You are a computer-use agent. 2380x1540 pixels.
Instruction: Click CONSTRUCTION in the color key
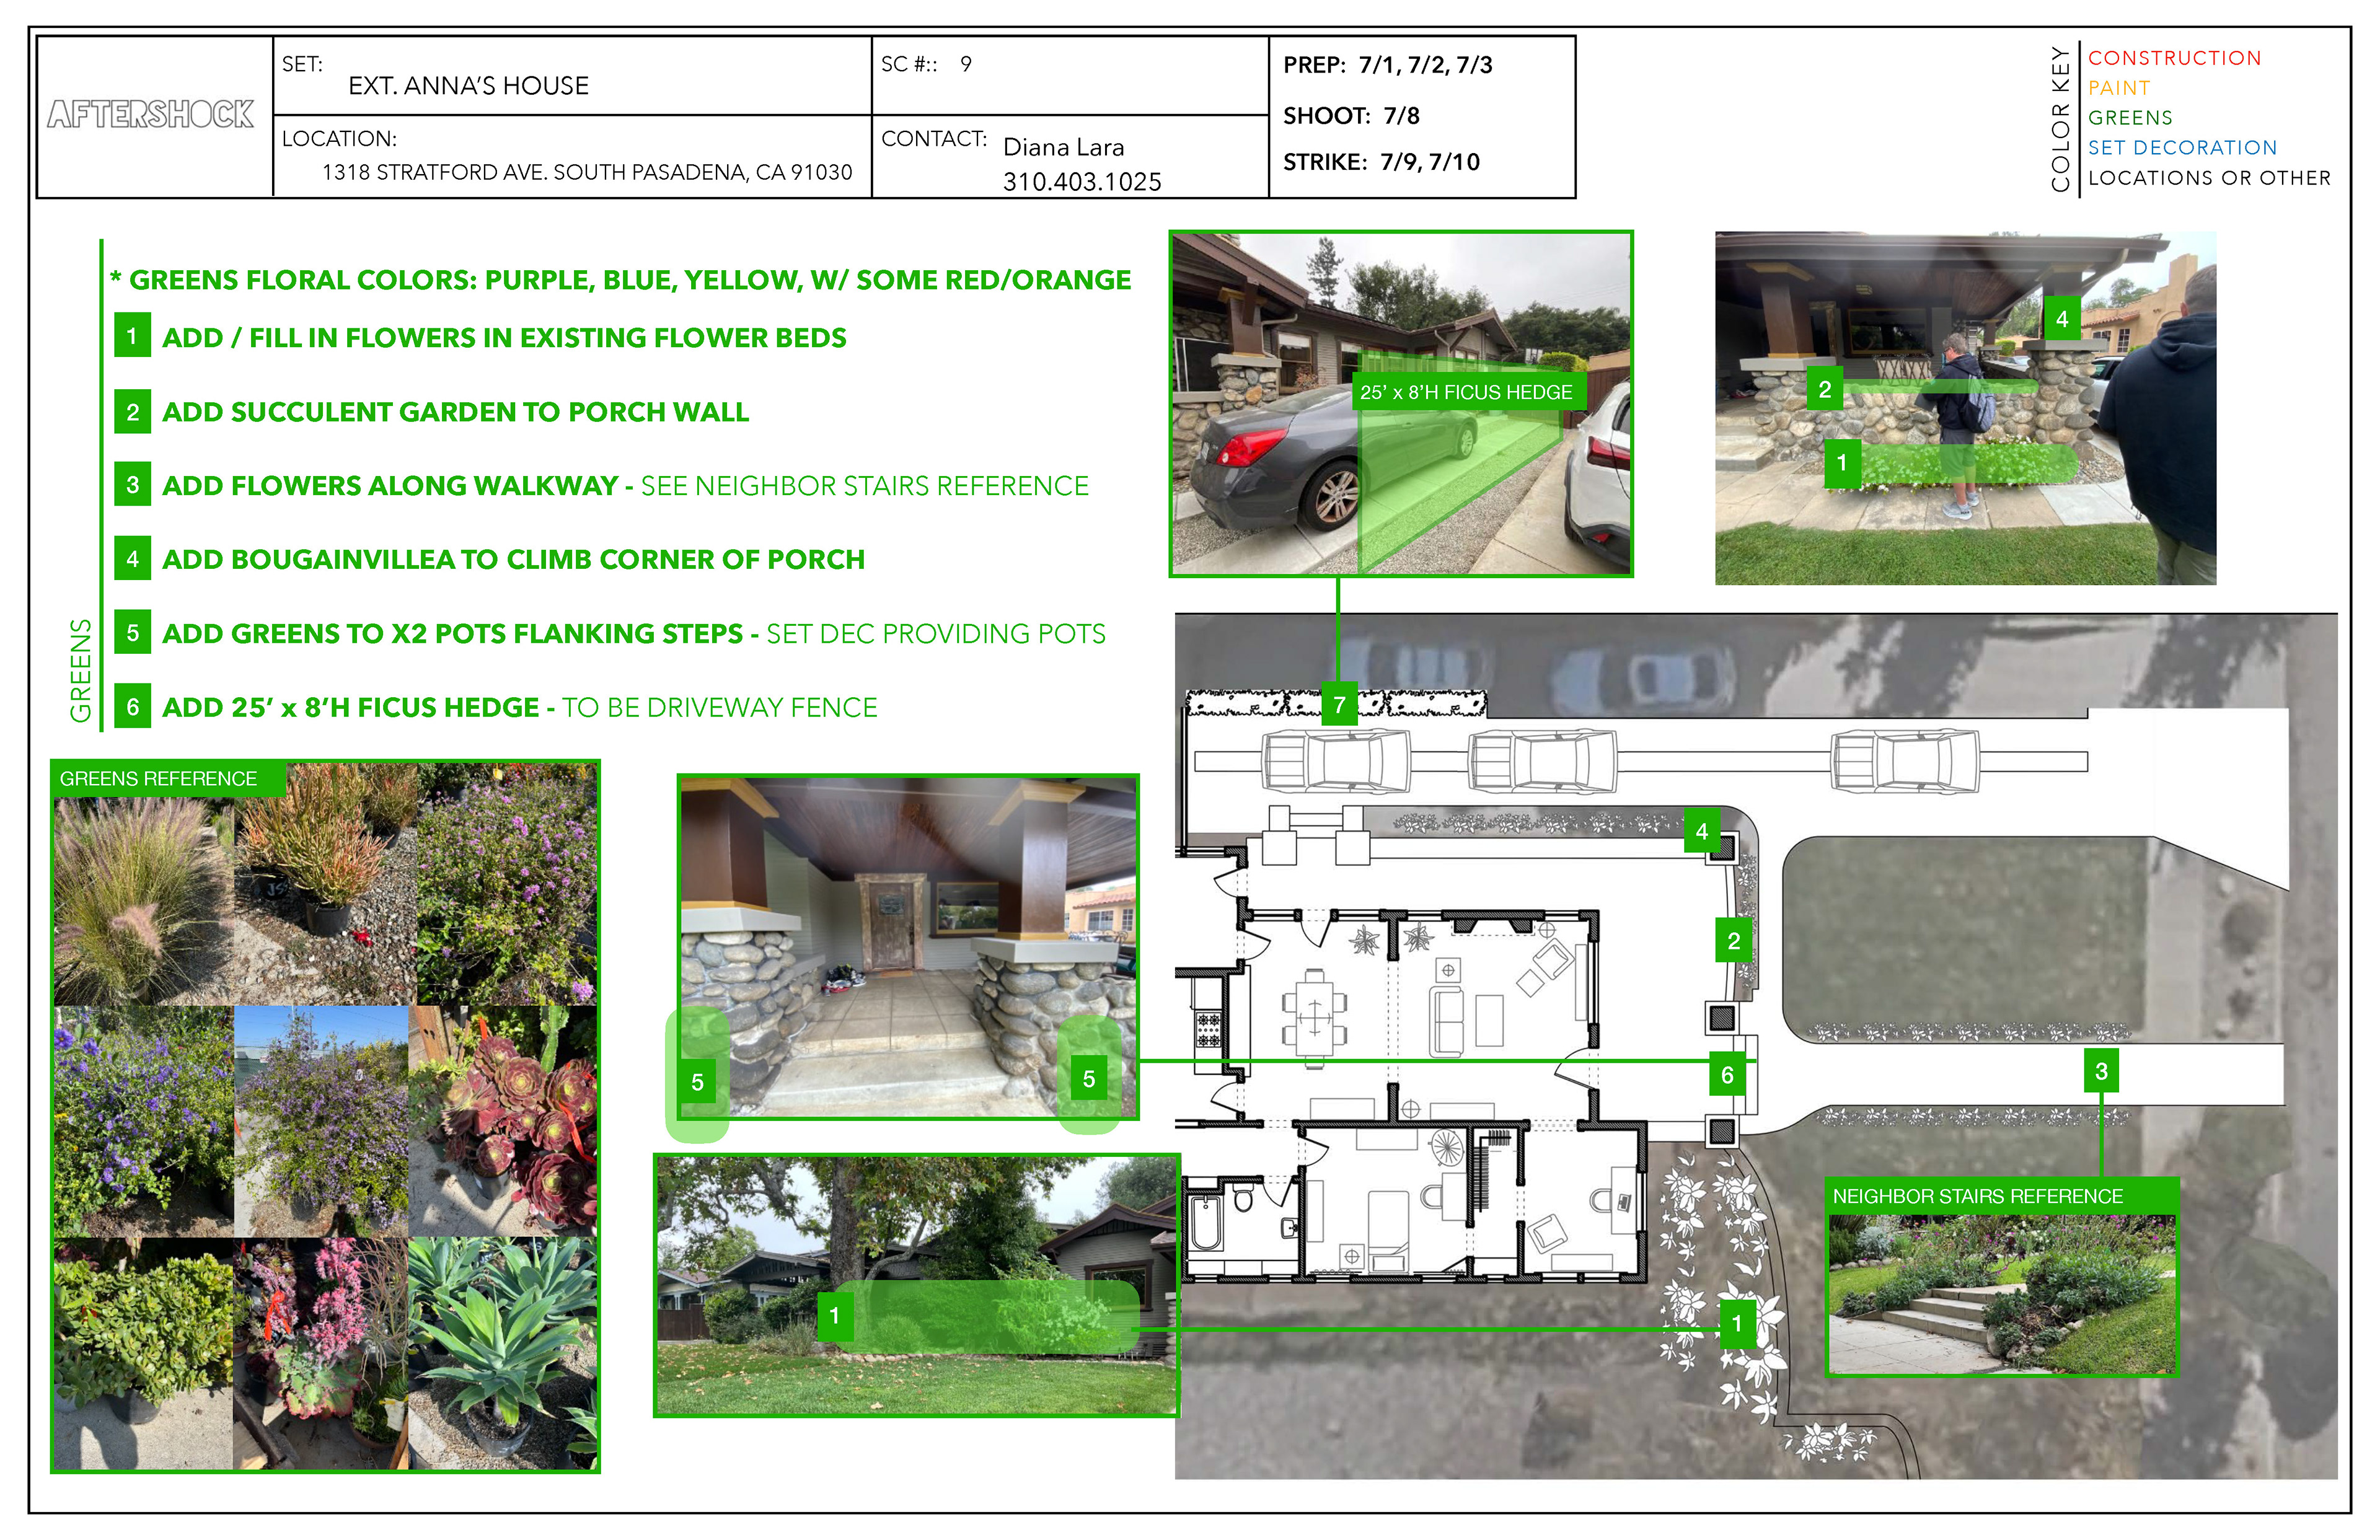click(x=2174, y=58)
